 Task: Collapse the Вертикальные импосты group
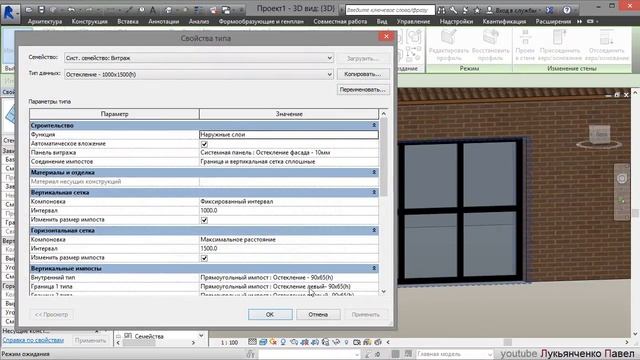click(x=373, y=268)
